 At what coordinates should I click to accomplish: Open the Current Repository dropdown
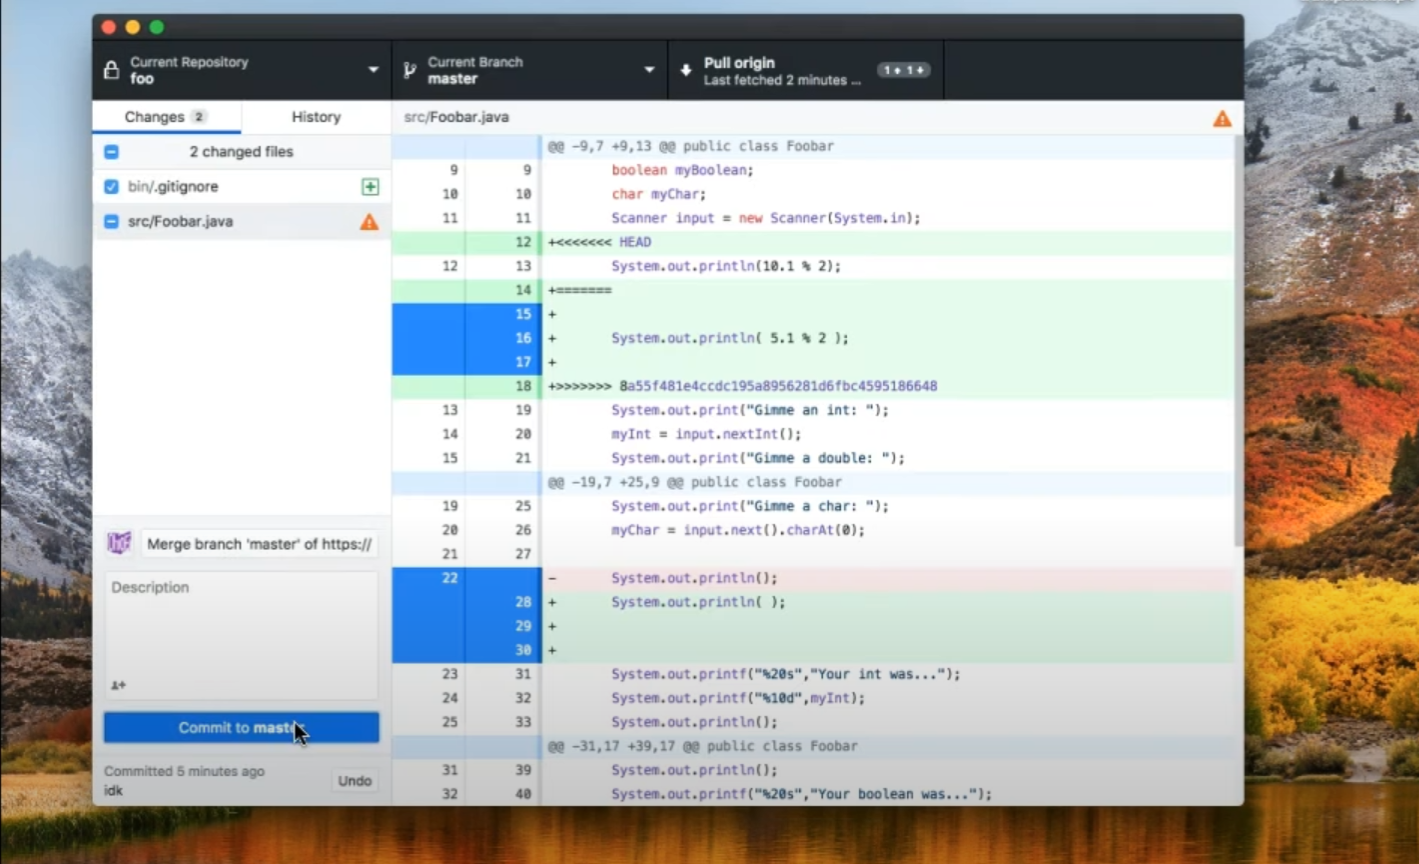click(x=241, y=70)
